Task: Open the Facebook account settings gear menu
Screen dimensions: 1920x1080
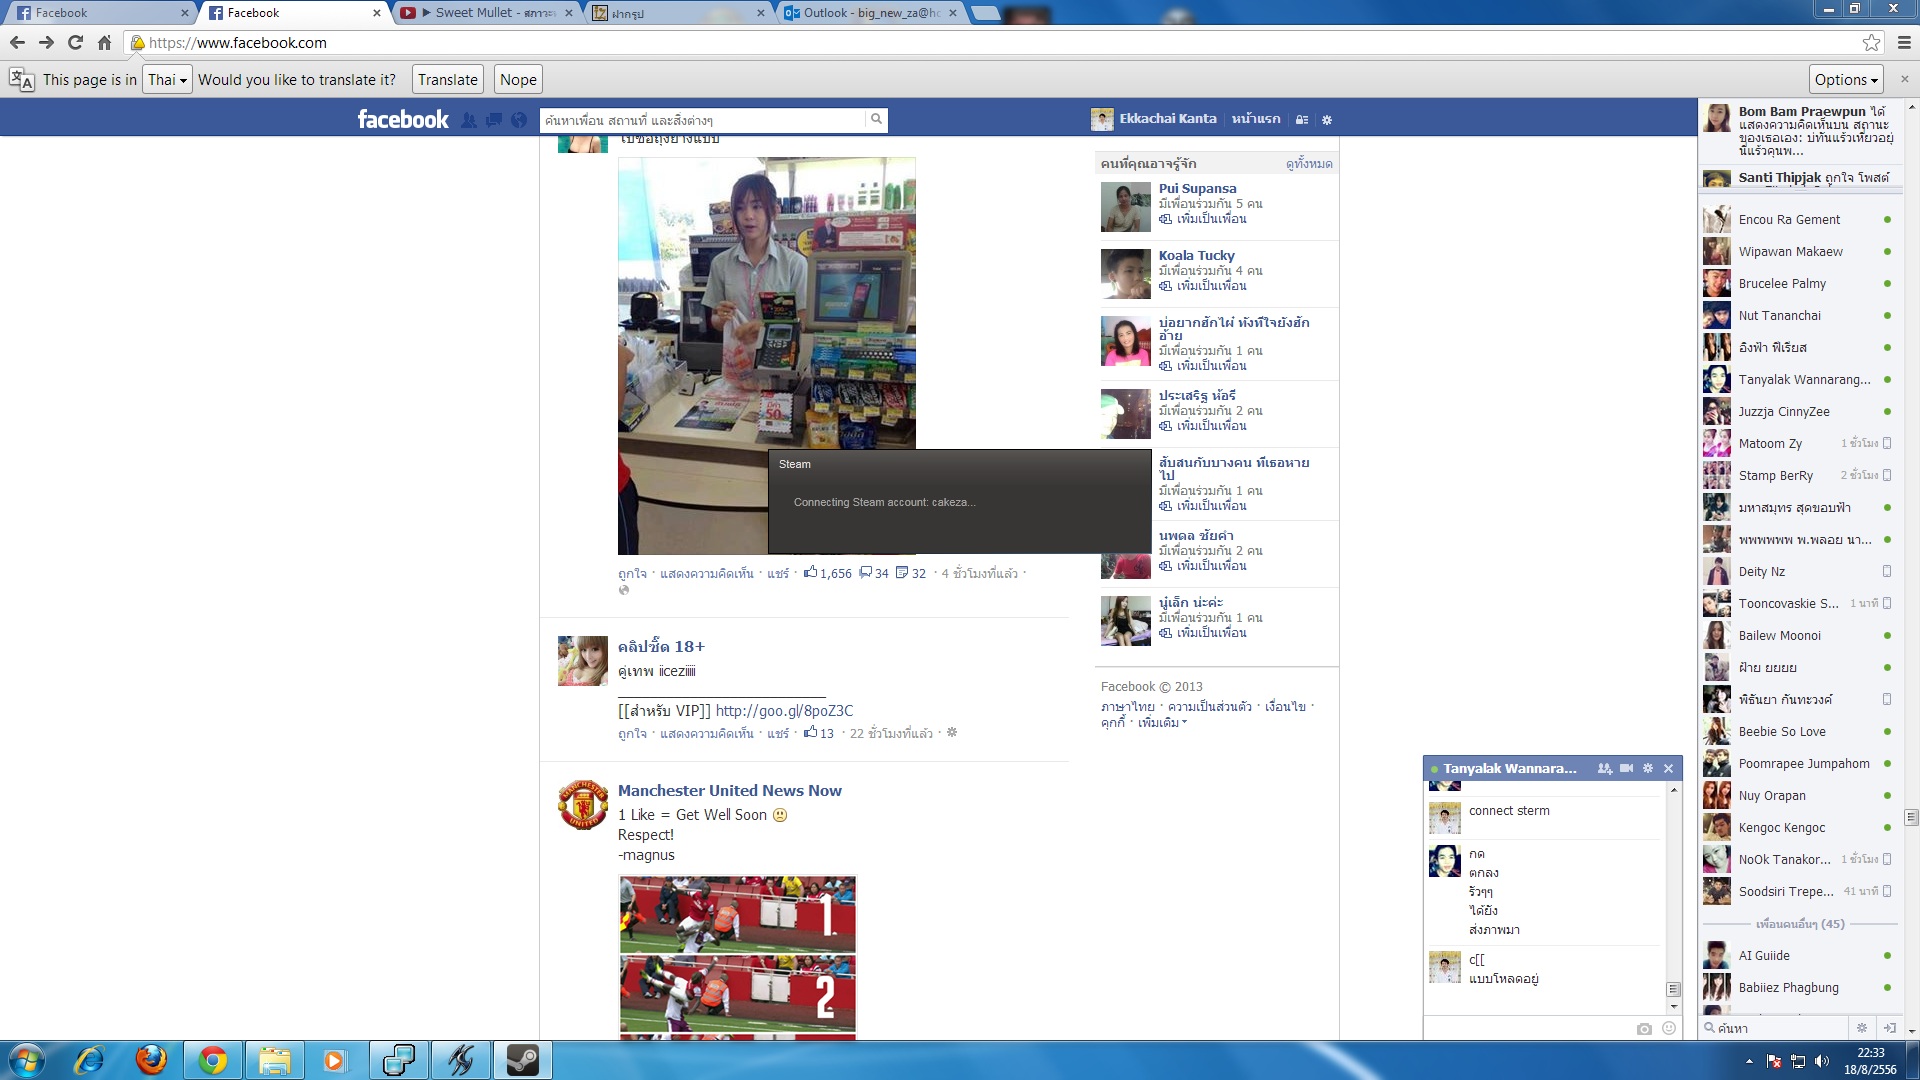Action: pos(1327,119)
